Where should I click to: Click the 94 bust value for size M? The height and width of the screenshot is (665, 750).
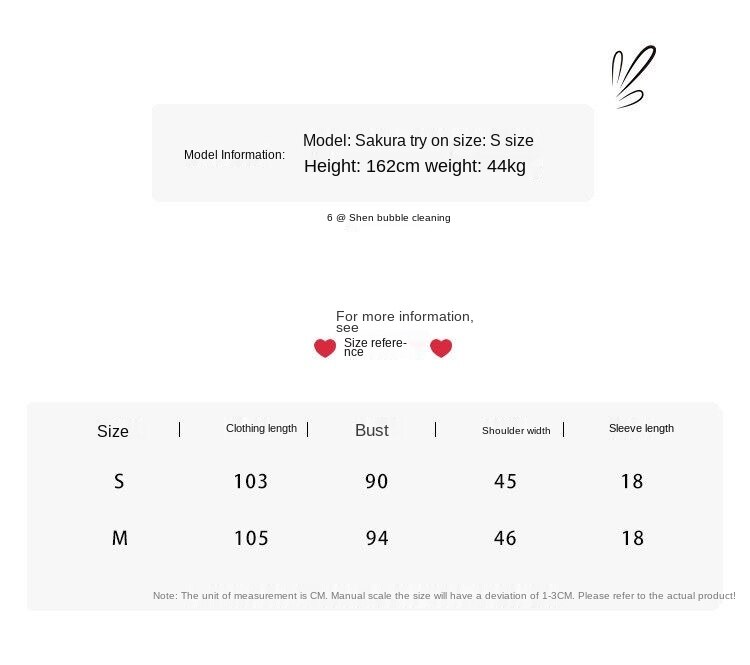coord(377,539)
